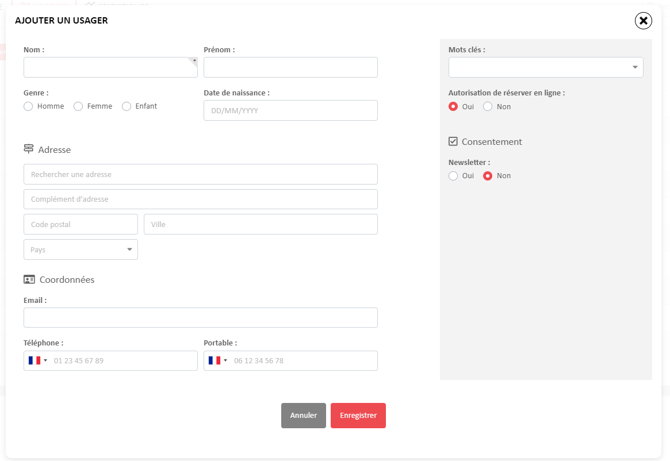
Task: Set online booking authorization to Non
Action: [x=488, y=107]
